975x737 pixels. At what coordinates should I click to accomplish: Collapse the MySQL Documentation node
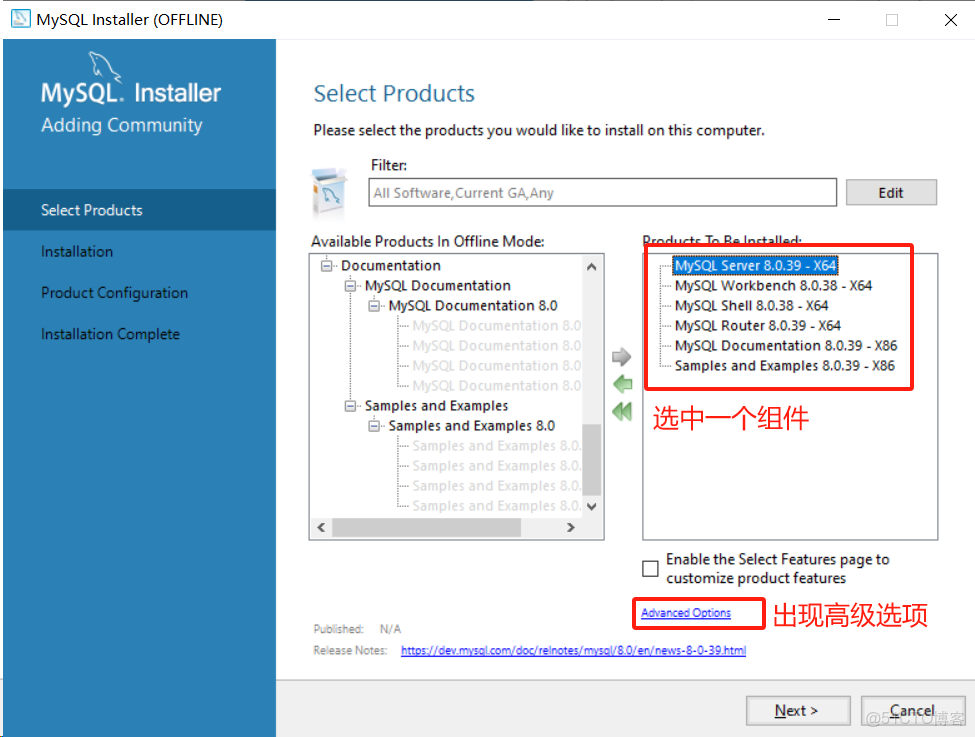pos(350,285)
